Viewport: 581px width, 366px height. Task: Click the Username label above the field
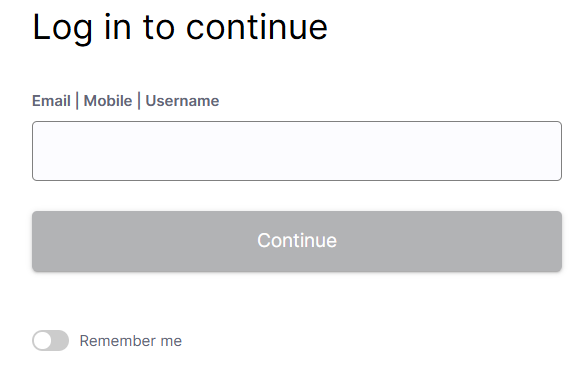pyautogui.click(x=182, y=101)
